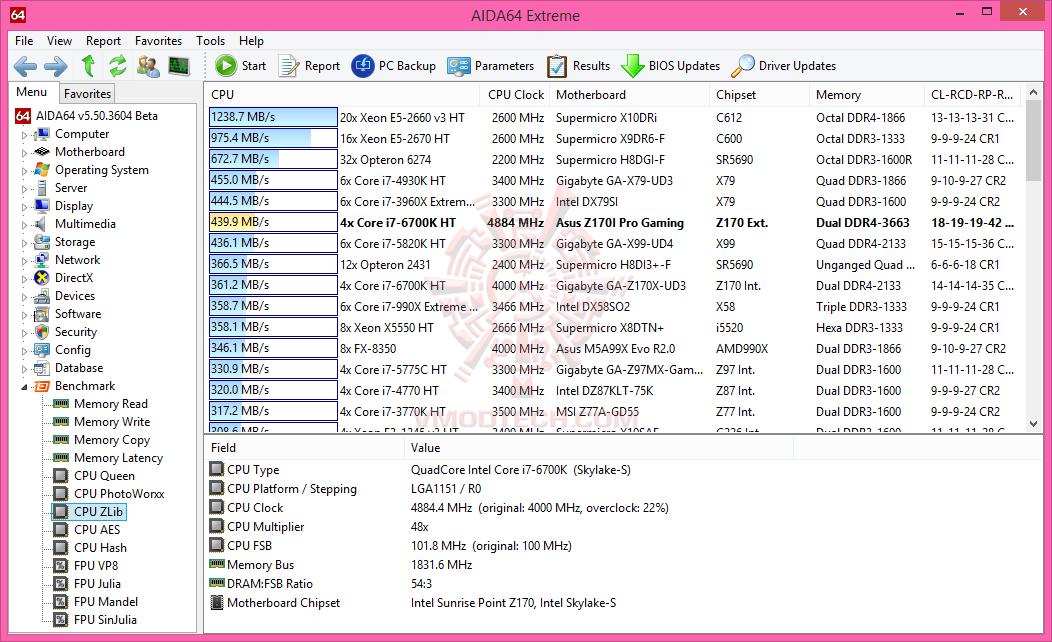Select the FPU Mandel benchmark
This screenshot has height=642, width=1052.
pyautogui.click(x=106, y=602)
